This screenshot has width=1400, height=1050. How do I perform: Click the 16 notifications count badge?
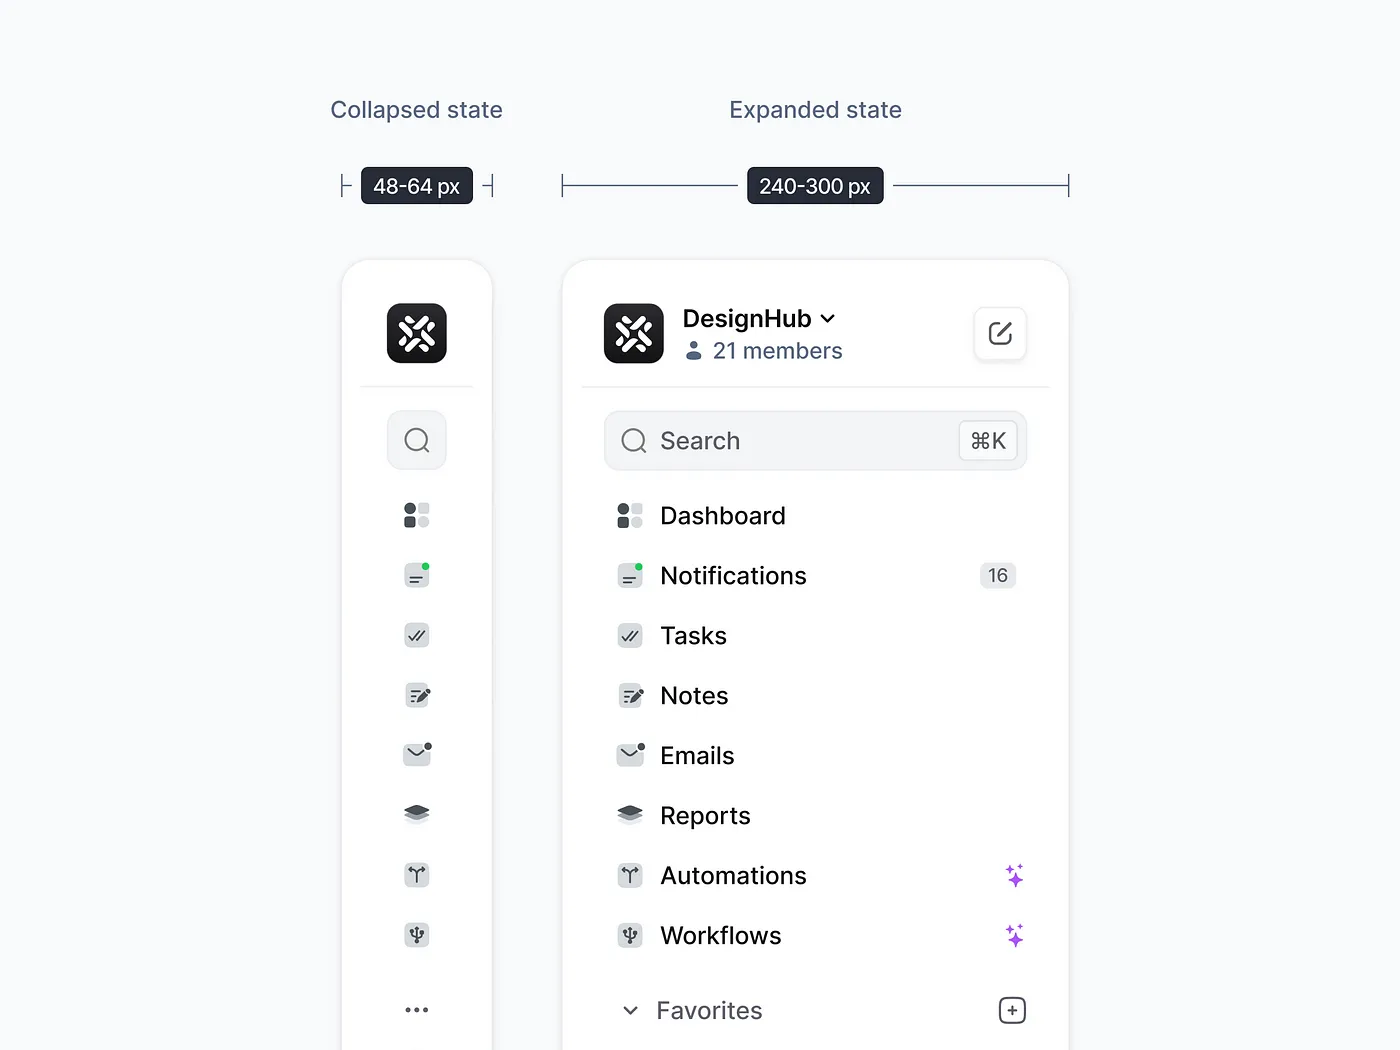click(x=998, y=575)
